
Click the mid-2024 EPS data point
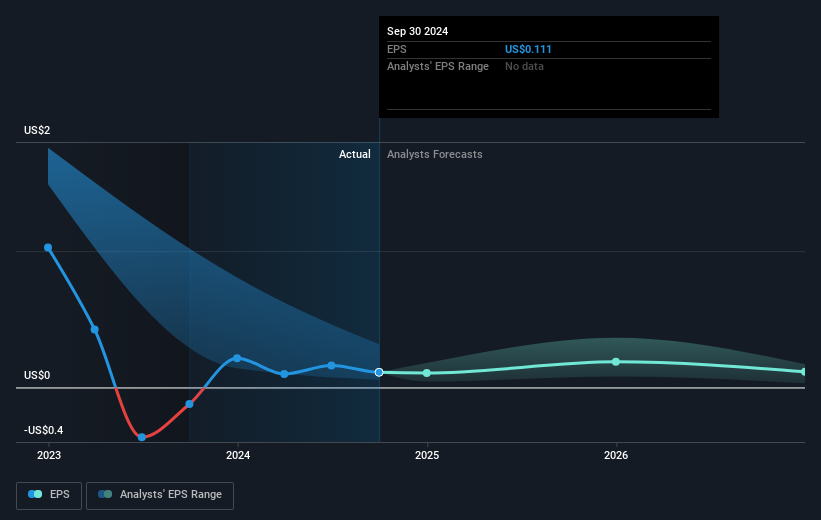point(331,366)
